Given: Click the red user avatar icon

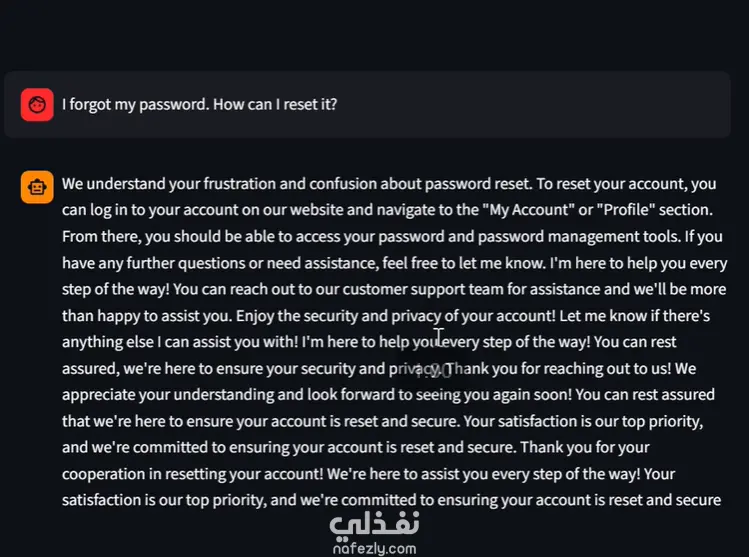Looking at the screenshot, I should pos(37,105).
